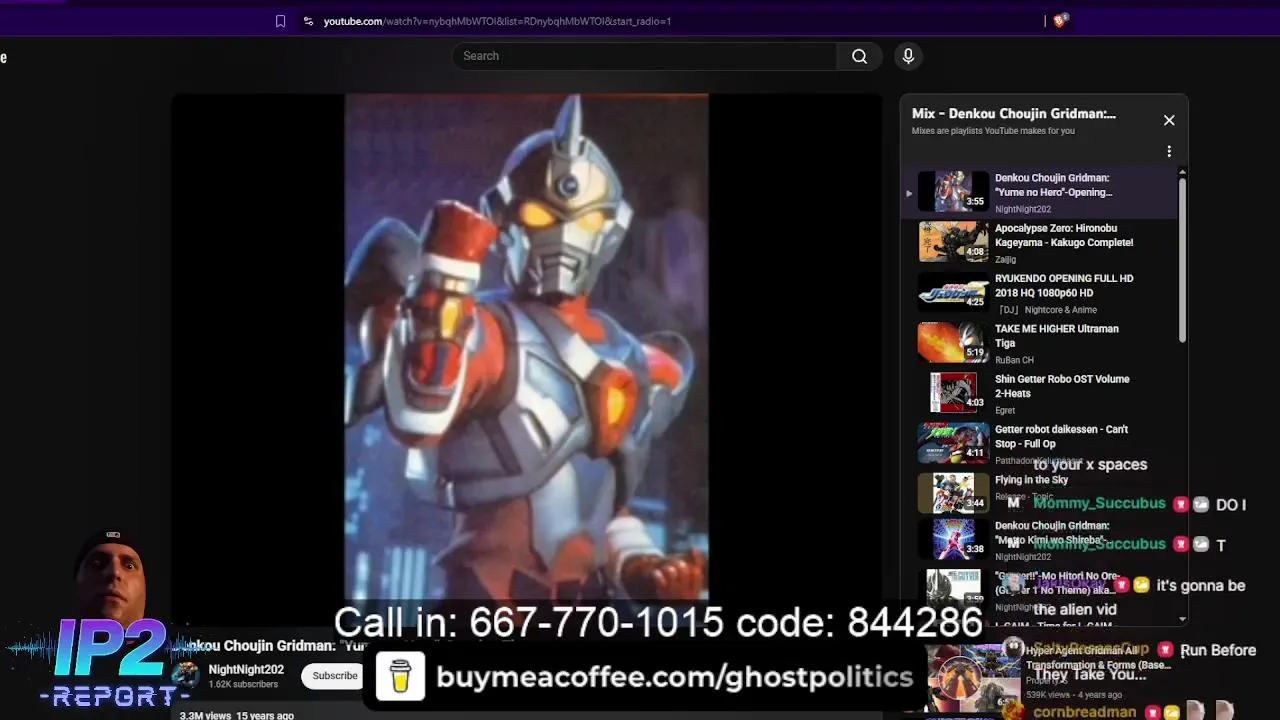
Task: Click the browser address bar URL
Action: click(x=497, y=21)
